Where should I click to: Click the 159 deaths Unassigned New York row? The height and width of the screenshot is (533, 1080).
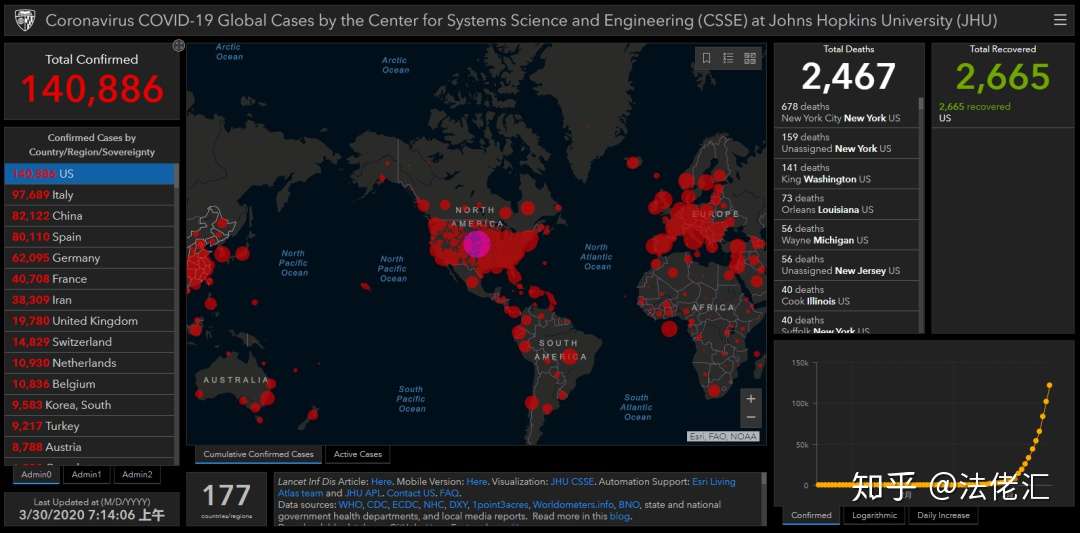point(849,143)
